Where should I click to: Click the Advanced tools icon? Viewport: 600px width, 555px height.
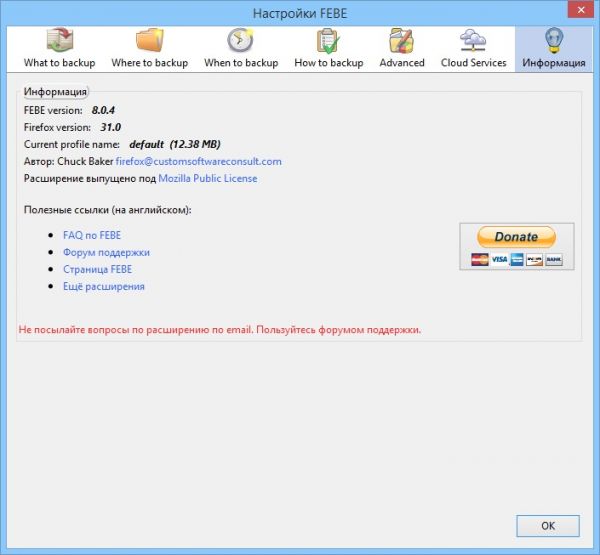[x=401, y=41]
